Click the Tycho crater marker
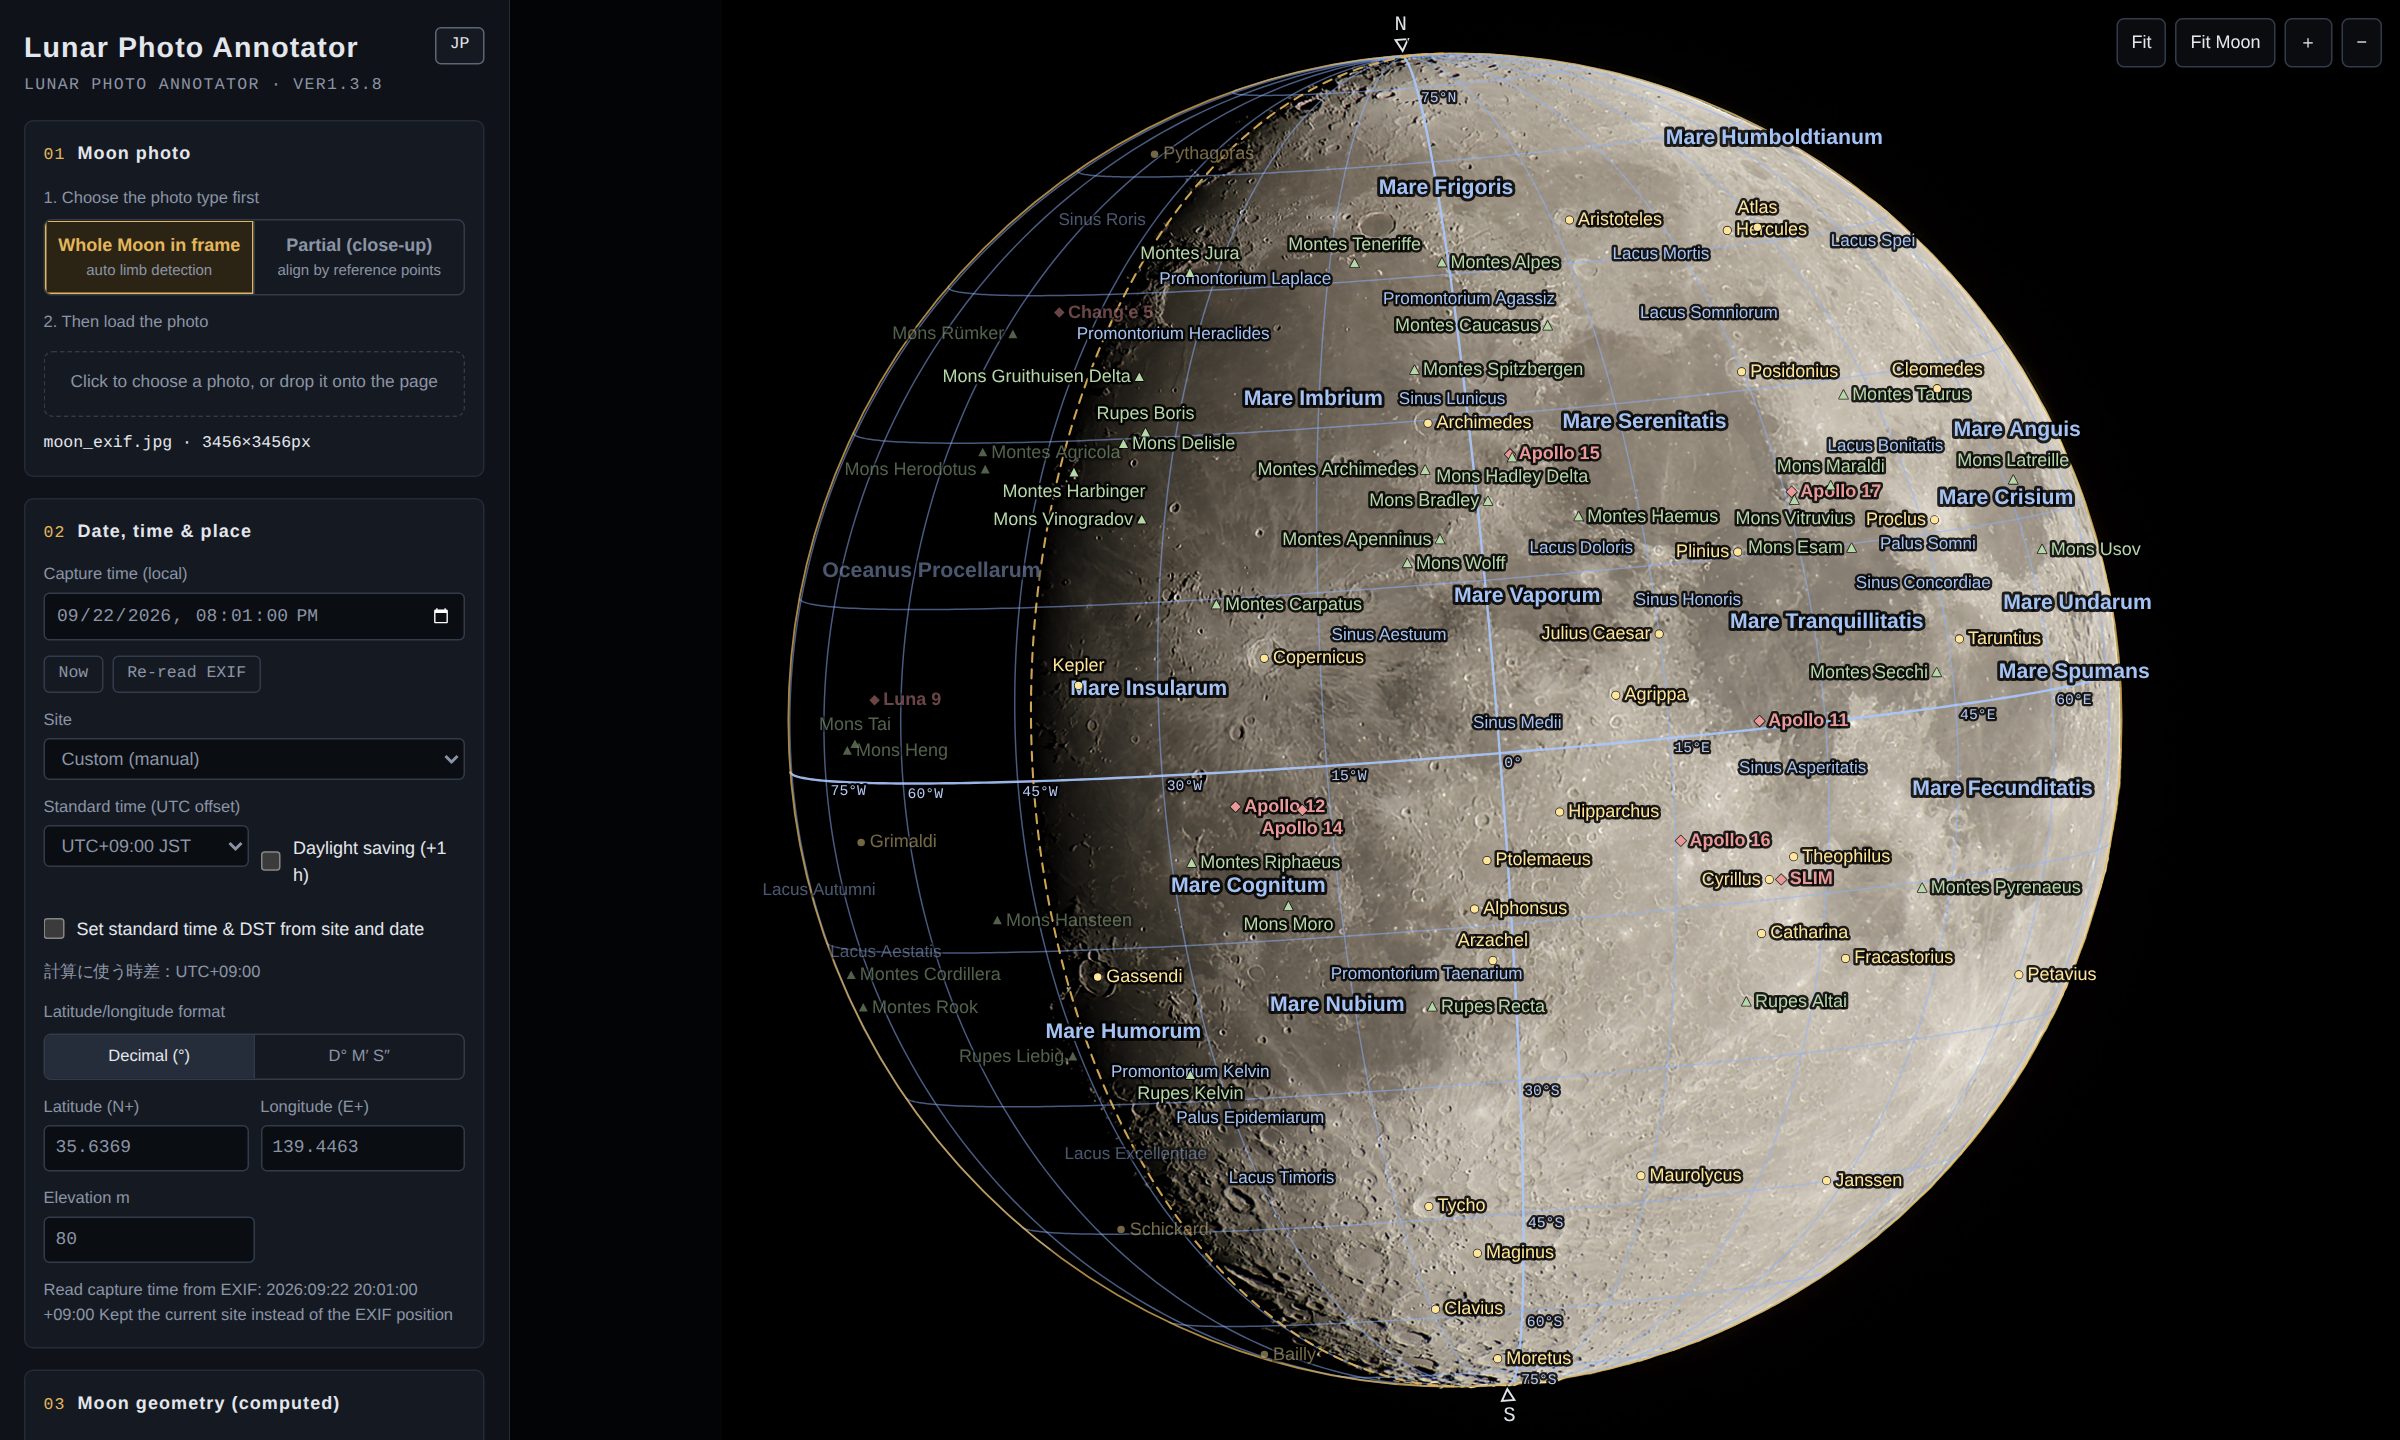 pyautogui.click(x=1429, y=1207)
